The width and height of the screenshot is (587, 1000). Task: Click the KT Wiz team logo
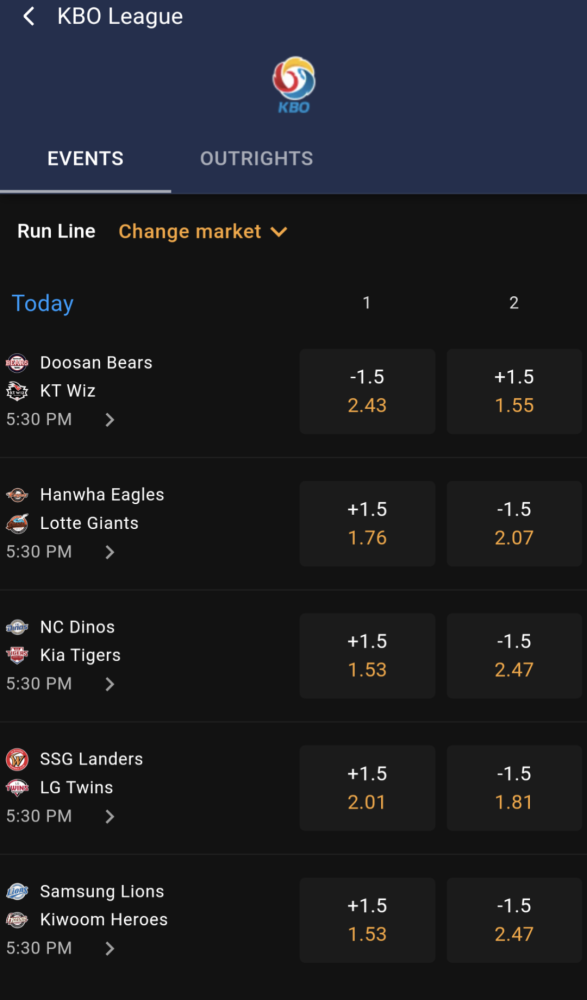point(17,391)
